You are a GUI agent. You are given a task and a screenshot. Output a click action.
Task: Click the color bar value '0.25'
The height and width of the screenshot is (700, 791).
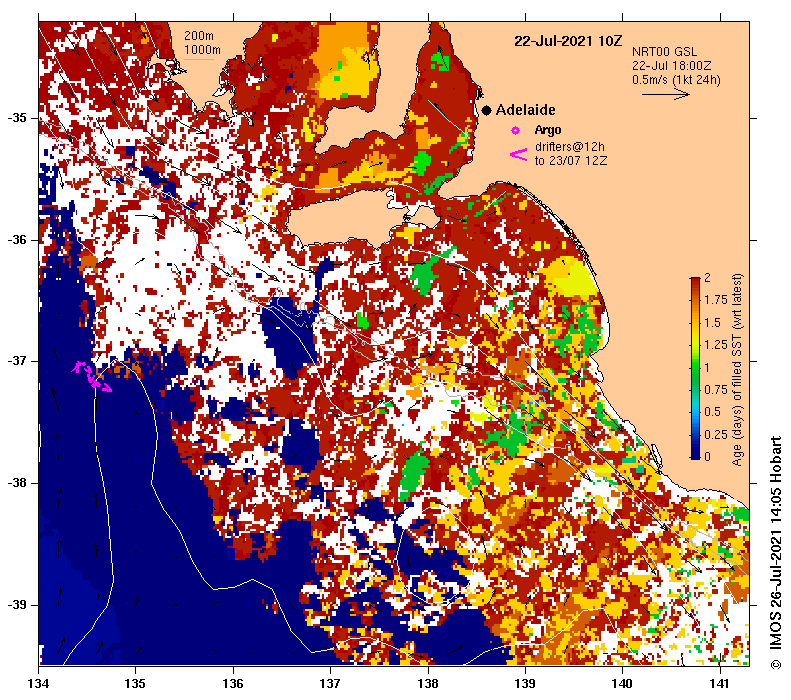716,434
